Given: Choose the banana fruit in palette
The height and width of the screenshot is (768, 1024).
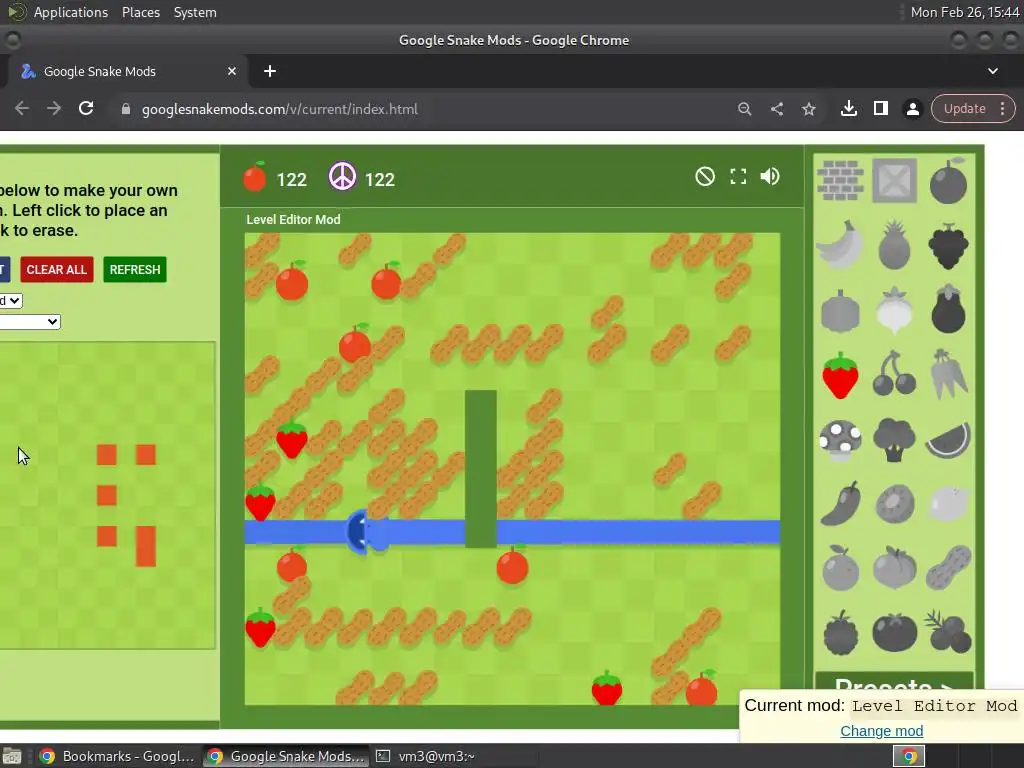Looking at the screenshot, I should point(840,245).
